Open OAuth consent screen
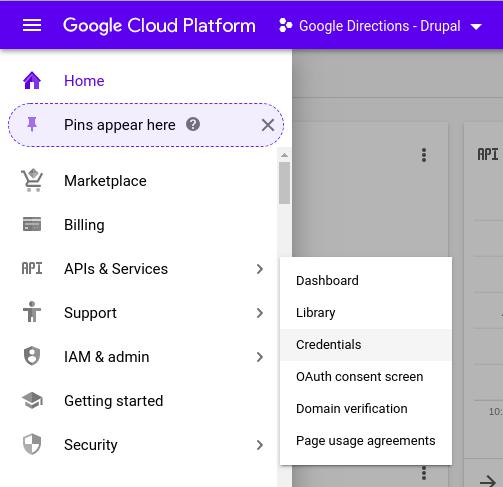Screen dimensions: 503x487 point(366,377)
